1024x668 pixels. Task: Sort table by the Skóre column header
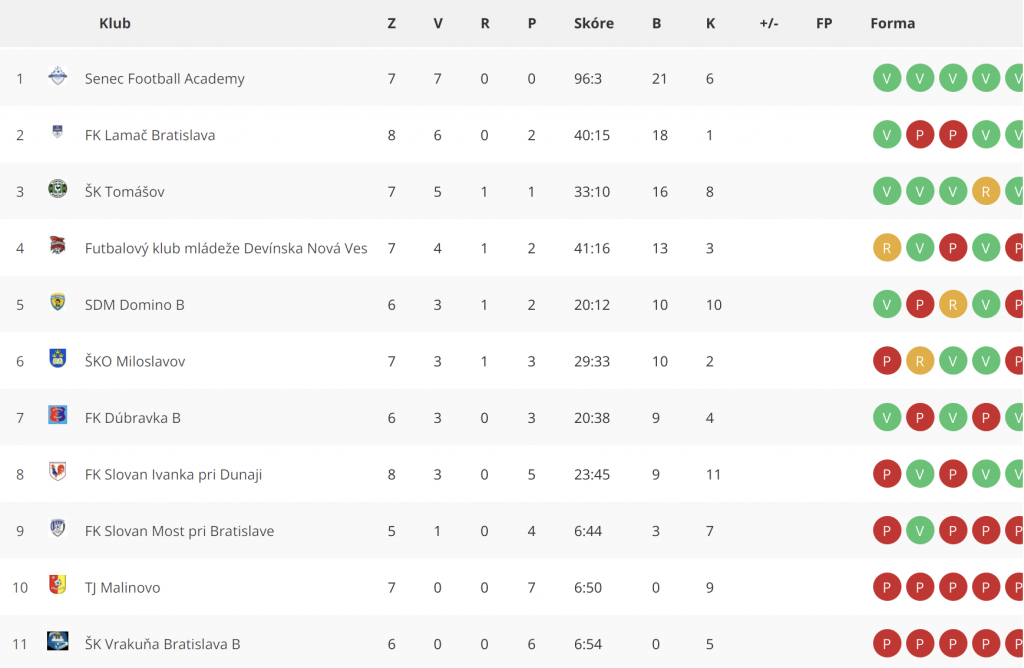click(x=594, y=24)
